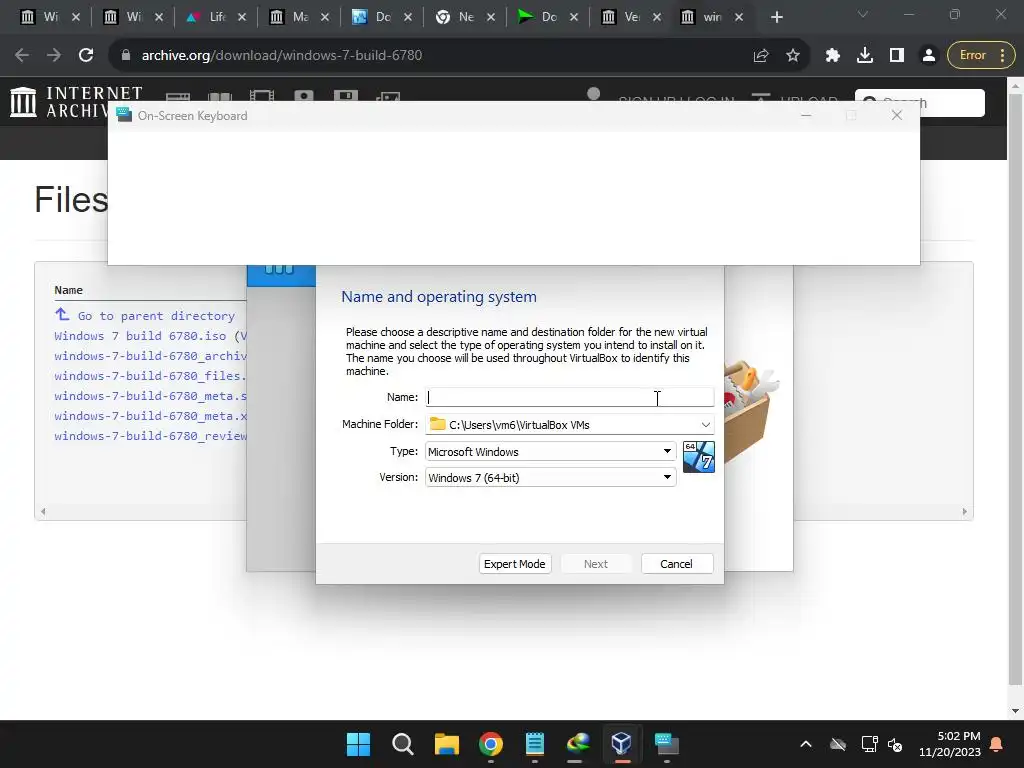1024x768 pixels.
Task: Click the film strip video icon on Internet Archive
Action: [x=261, y=97]
